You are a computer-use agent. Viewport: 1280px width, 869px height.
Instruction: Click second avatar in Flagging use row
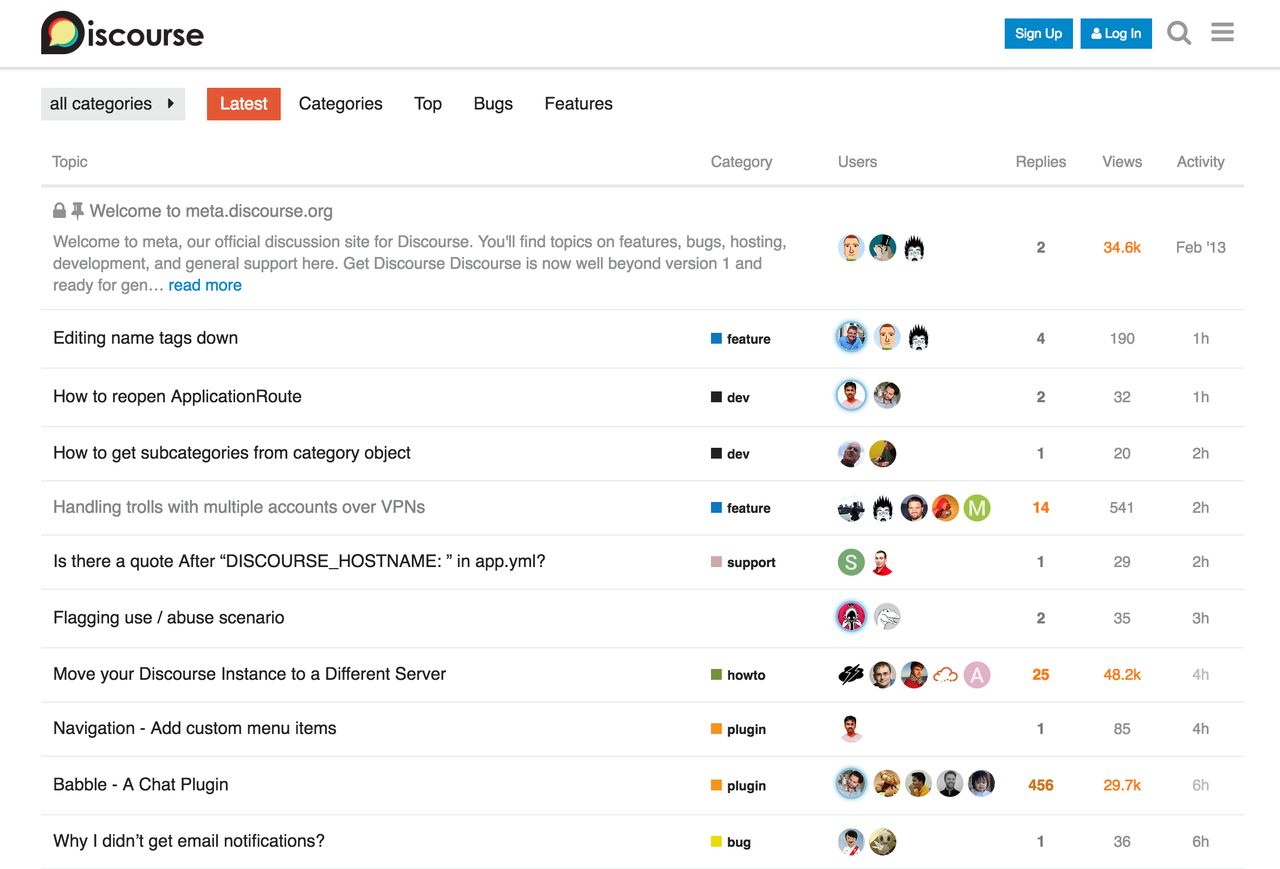(887, 617)
